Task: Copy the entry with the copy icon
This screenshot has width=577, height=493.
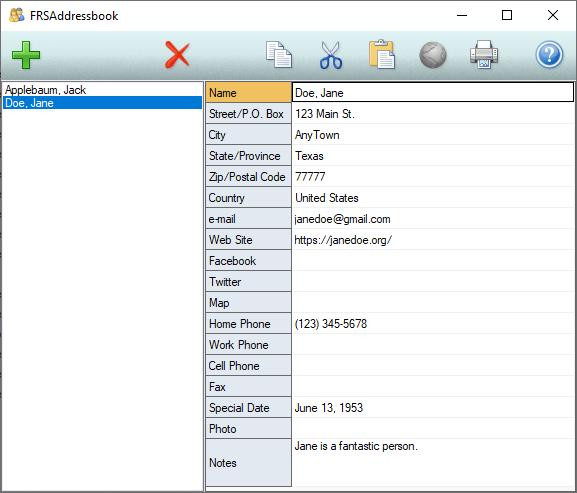Action: click(279, 55)
